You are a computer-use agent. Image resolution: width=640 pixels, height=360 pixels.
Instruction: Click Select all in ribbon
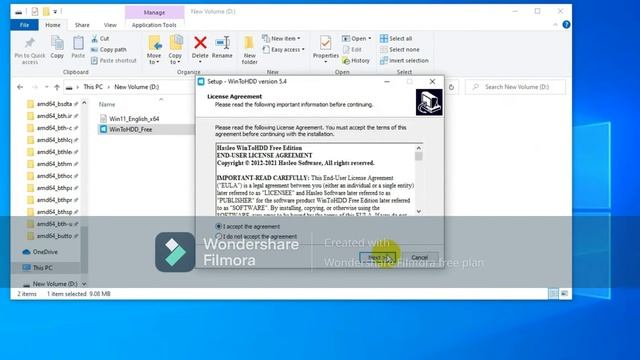(x=396, y=38)
